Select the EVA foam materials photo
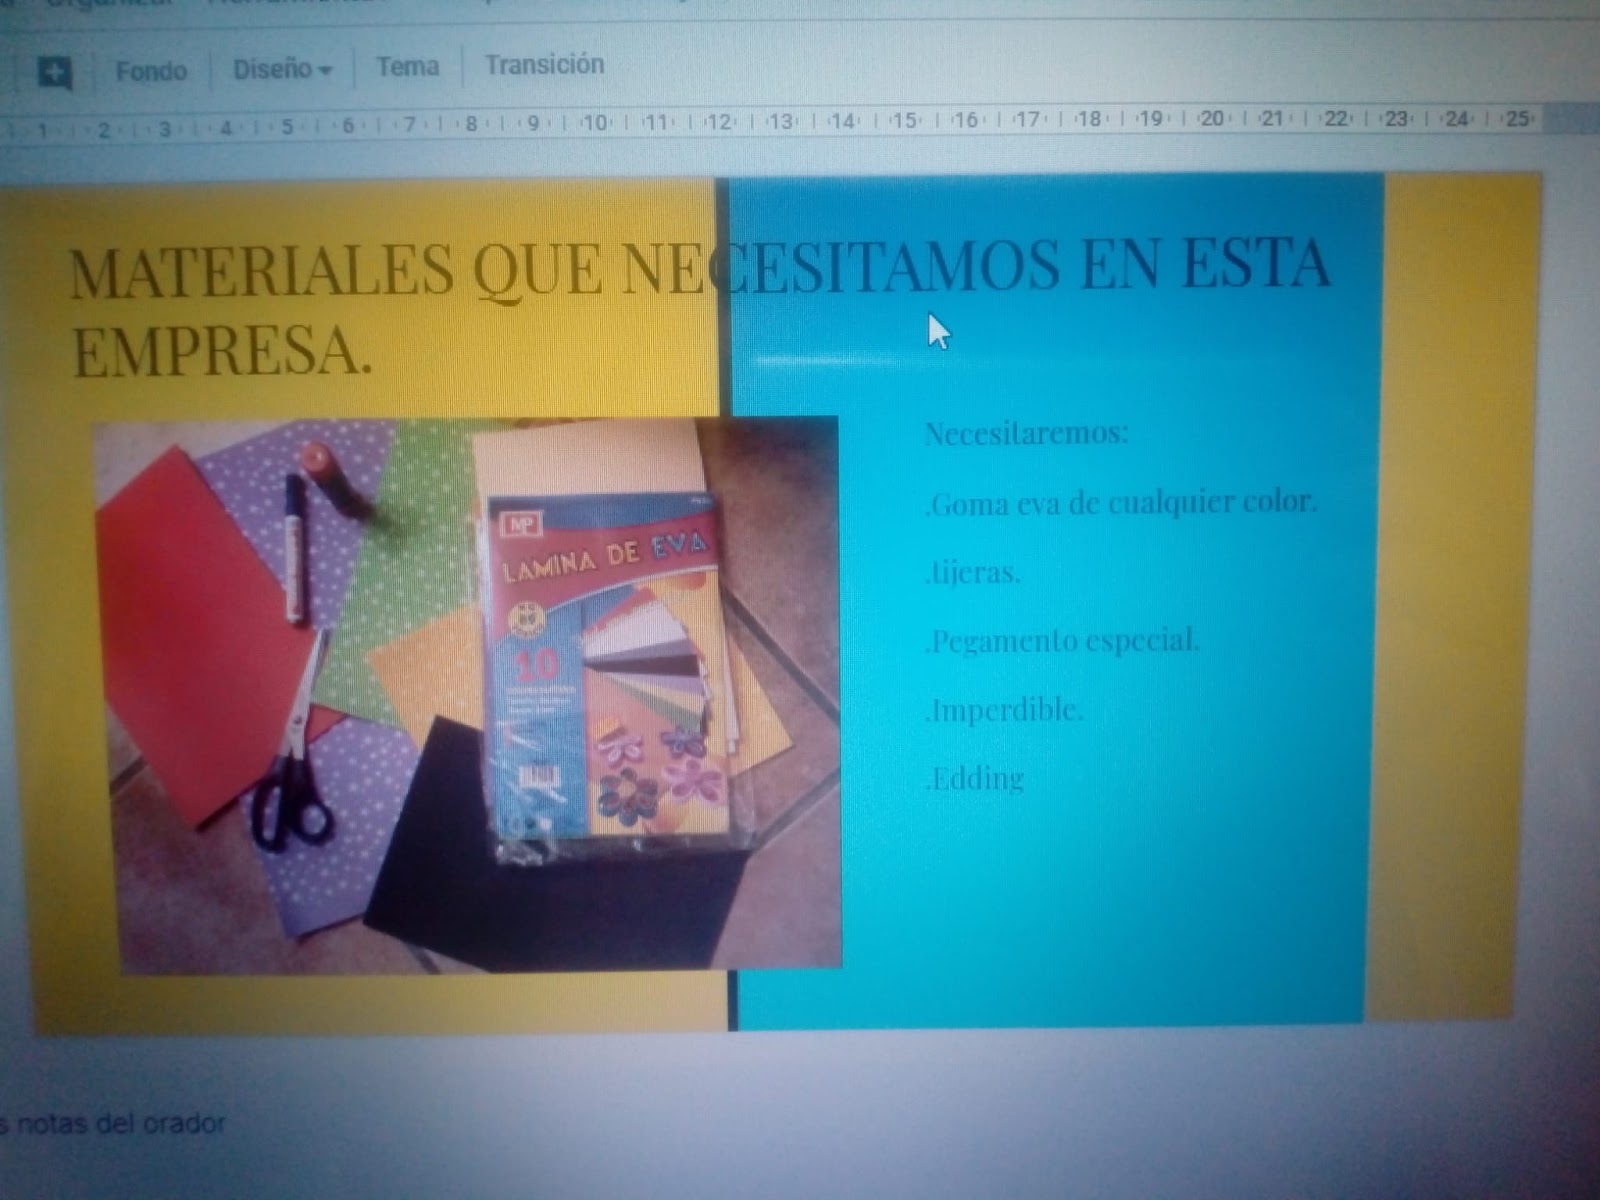 (468, 694)
